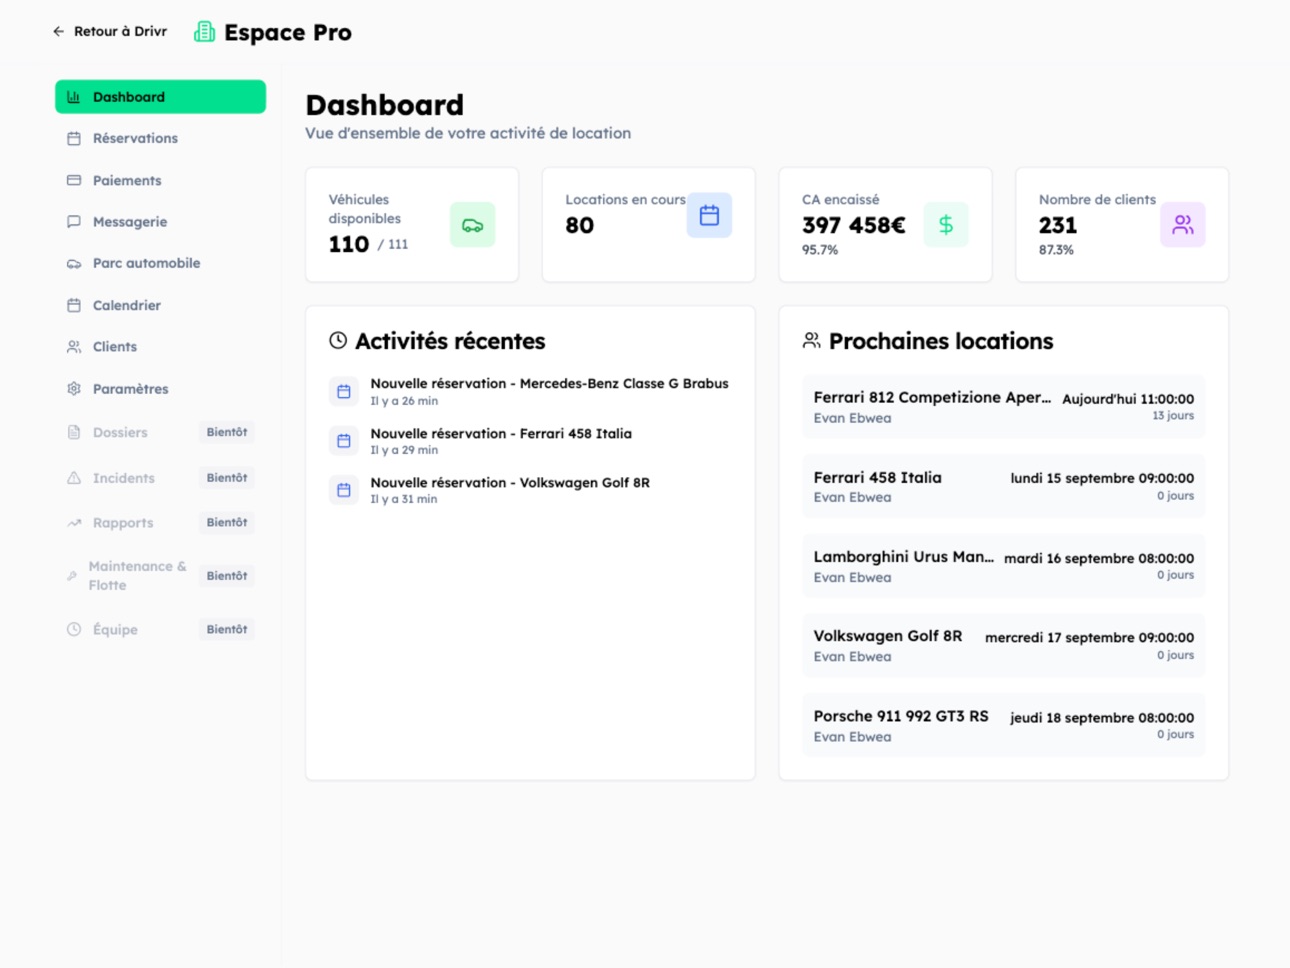Click the 87.3% percentage under Nombre de clients
This screenshot has width=1290, height=968.
tap(1056, 250)
